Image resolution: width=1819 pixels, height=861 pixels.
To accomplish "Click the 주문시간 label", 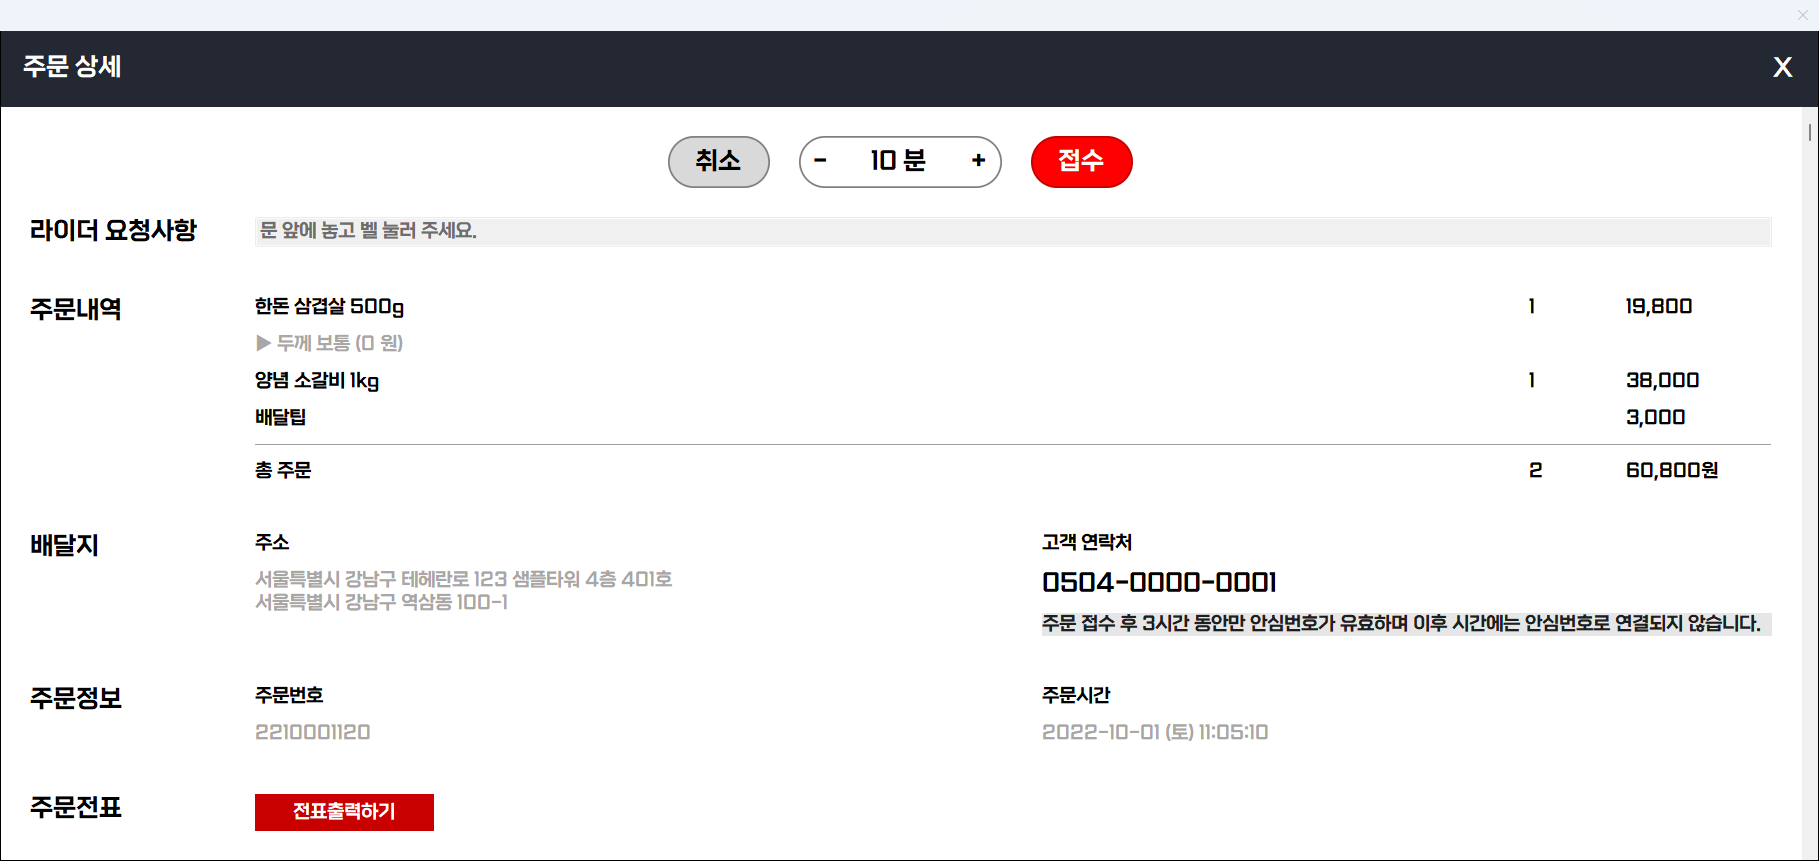I will pos(1076,695).
